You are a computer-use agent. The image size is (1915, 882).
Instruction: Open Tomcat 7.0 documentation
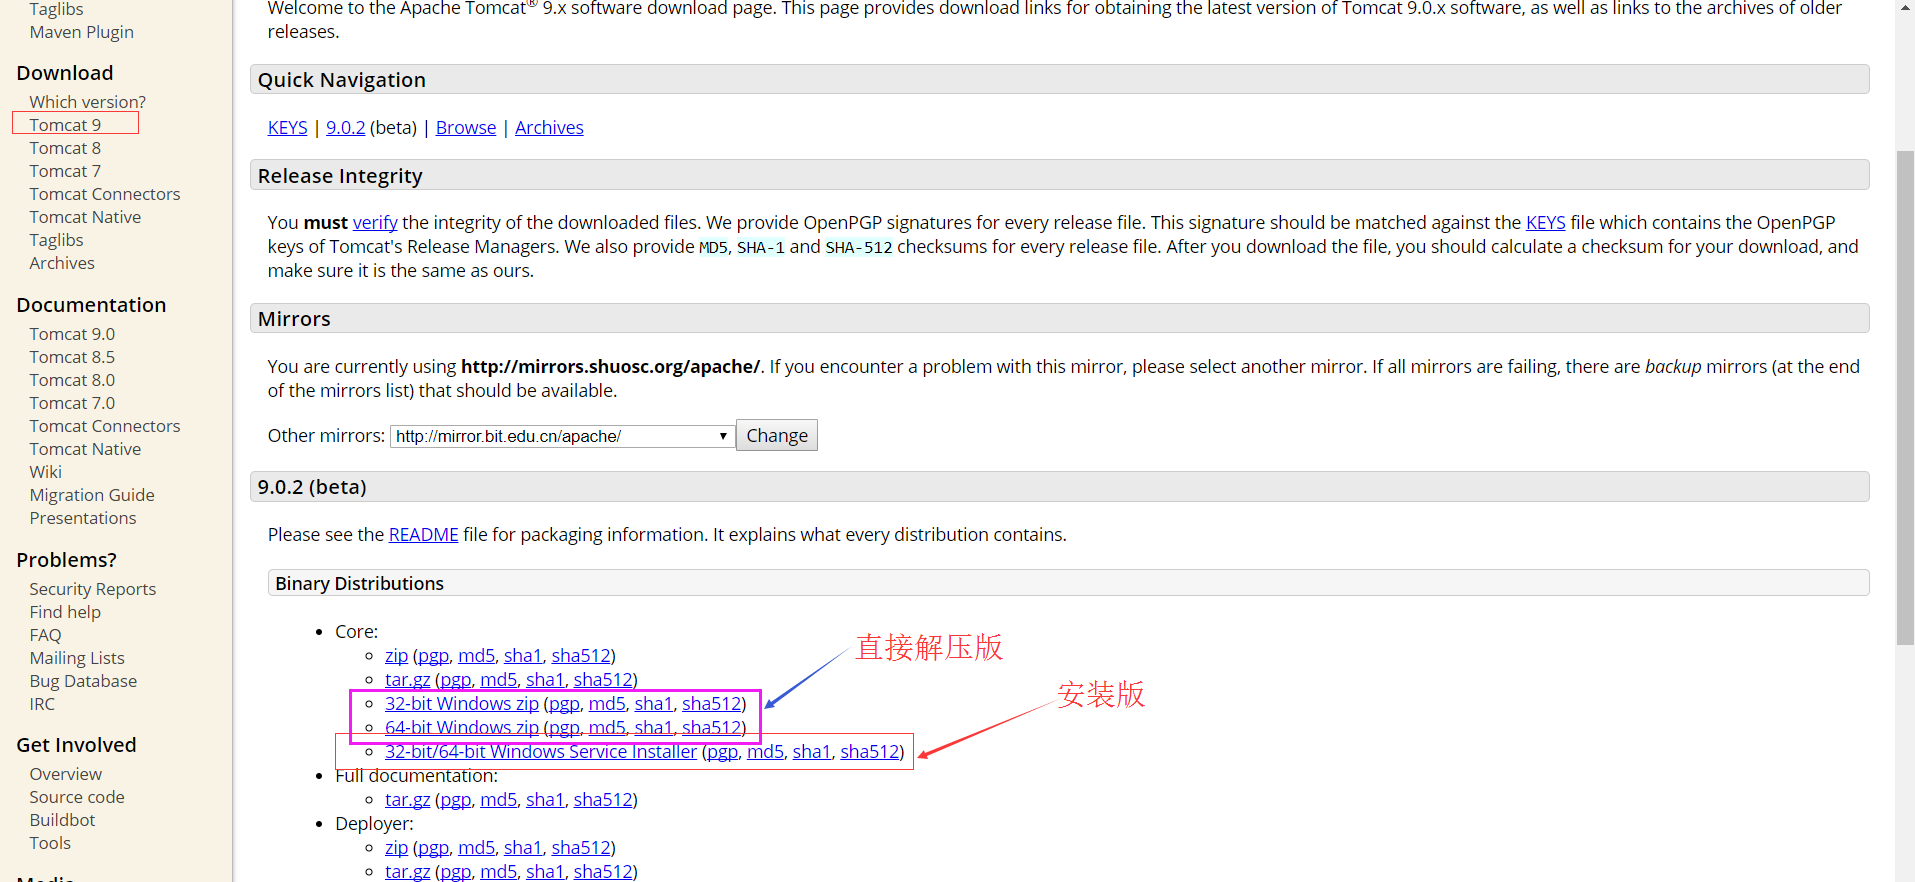click(x=72, y=403)
